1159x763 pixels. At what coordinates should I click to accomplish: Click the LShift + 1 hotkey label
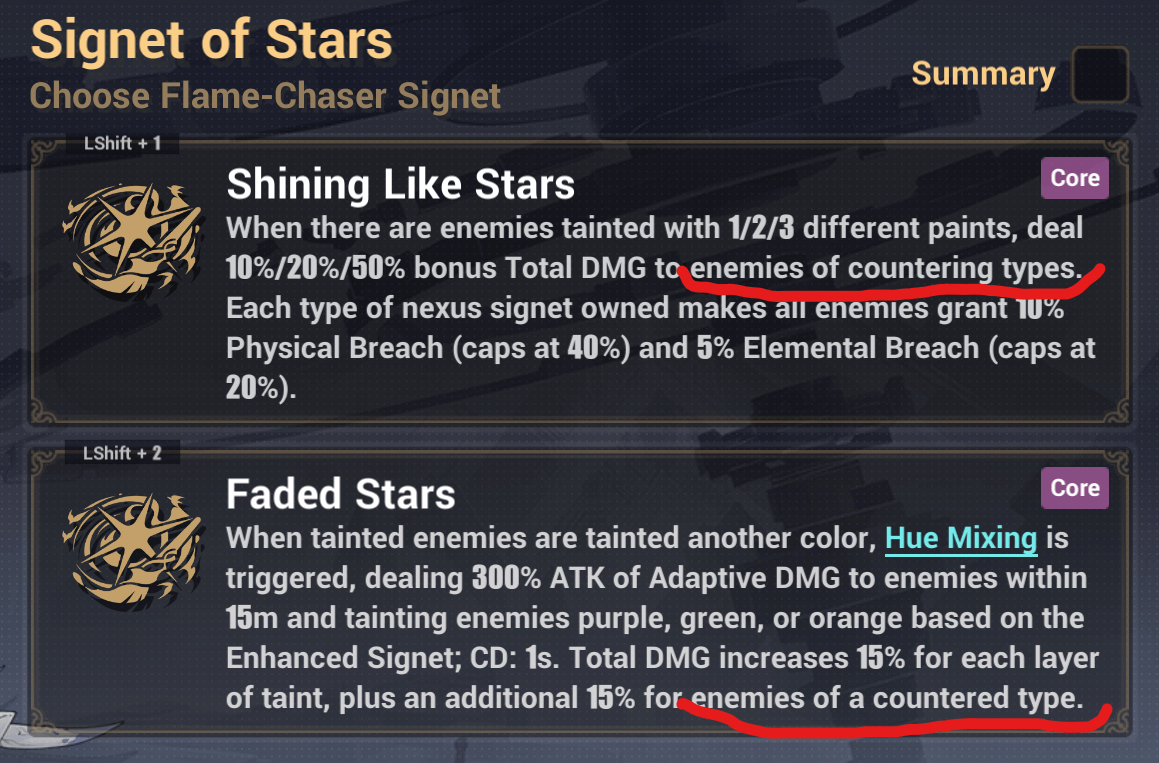[123, 144]
